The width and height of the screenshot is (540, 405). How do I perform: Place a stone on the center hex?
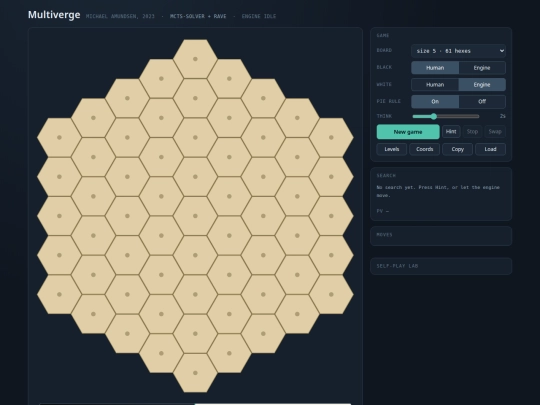coord(195,216)
